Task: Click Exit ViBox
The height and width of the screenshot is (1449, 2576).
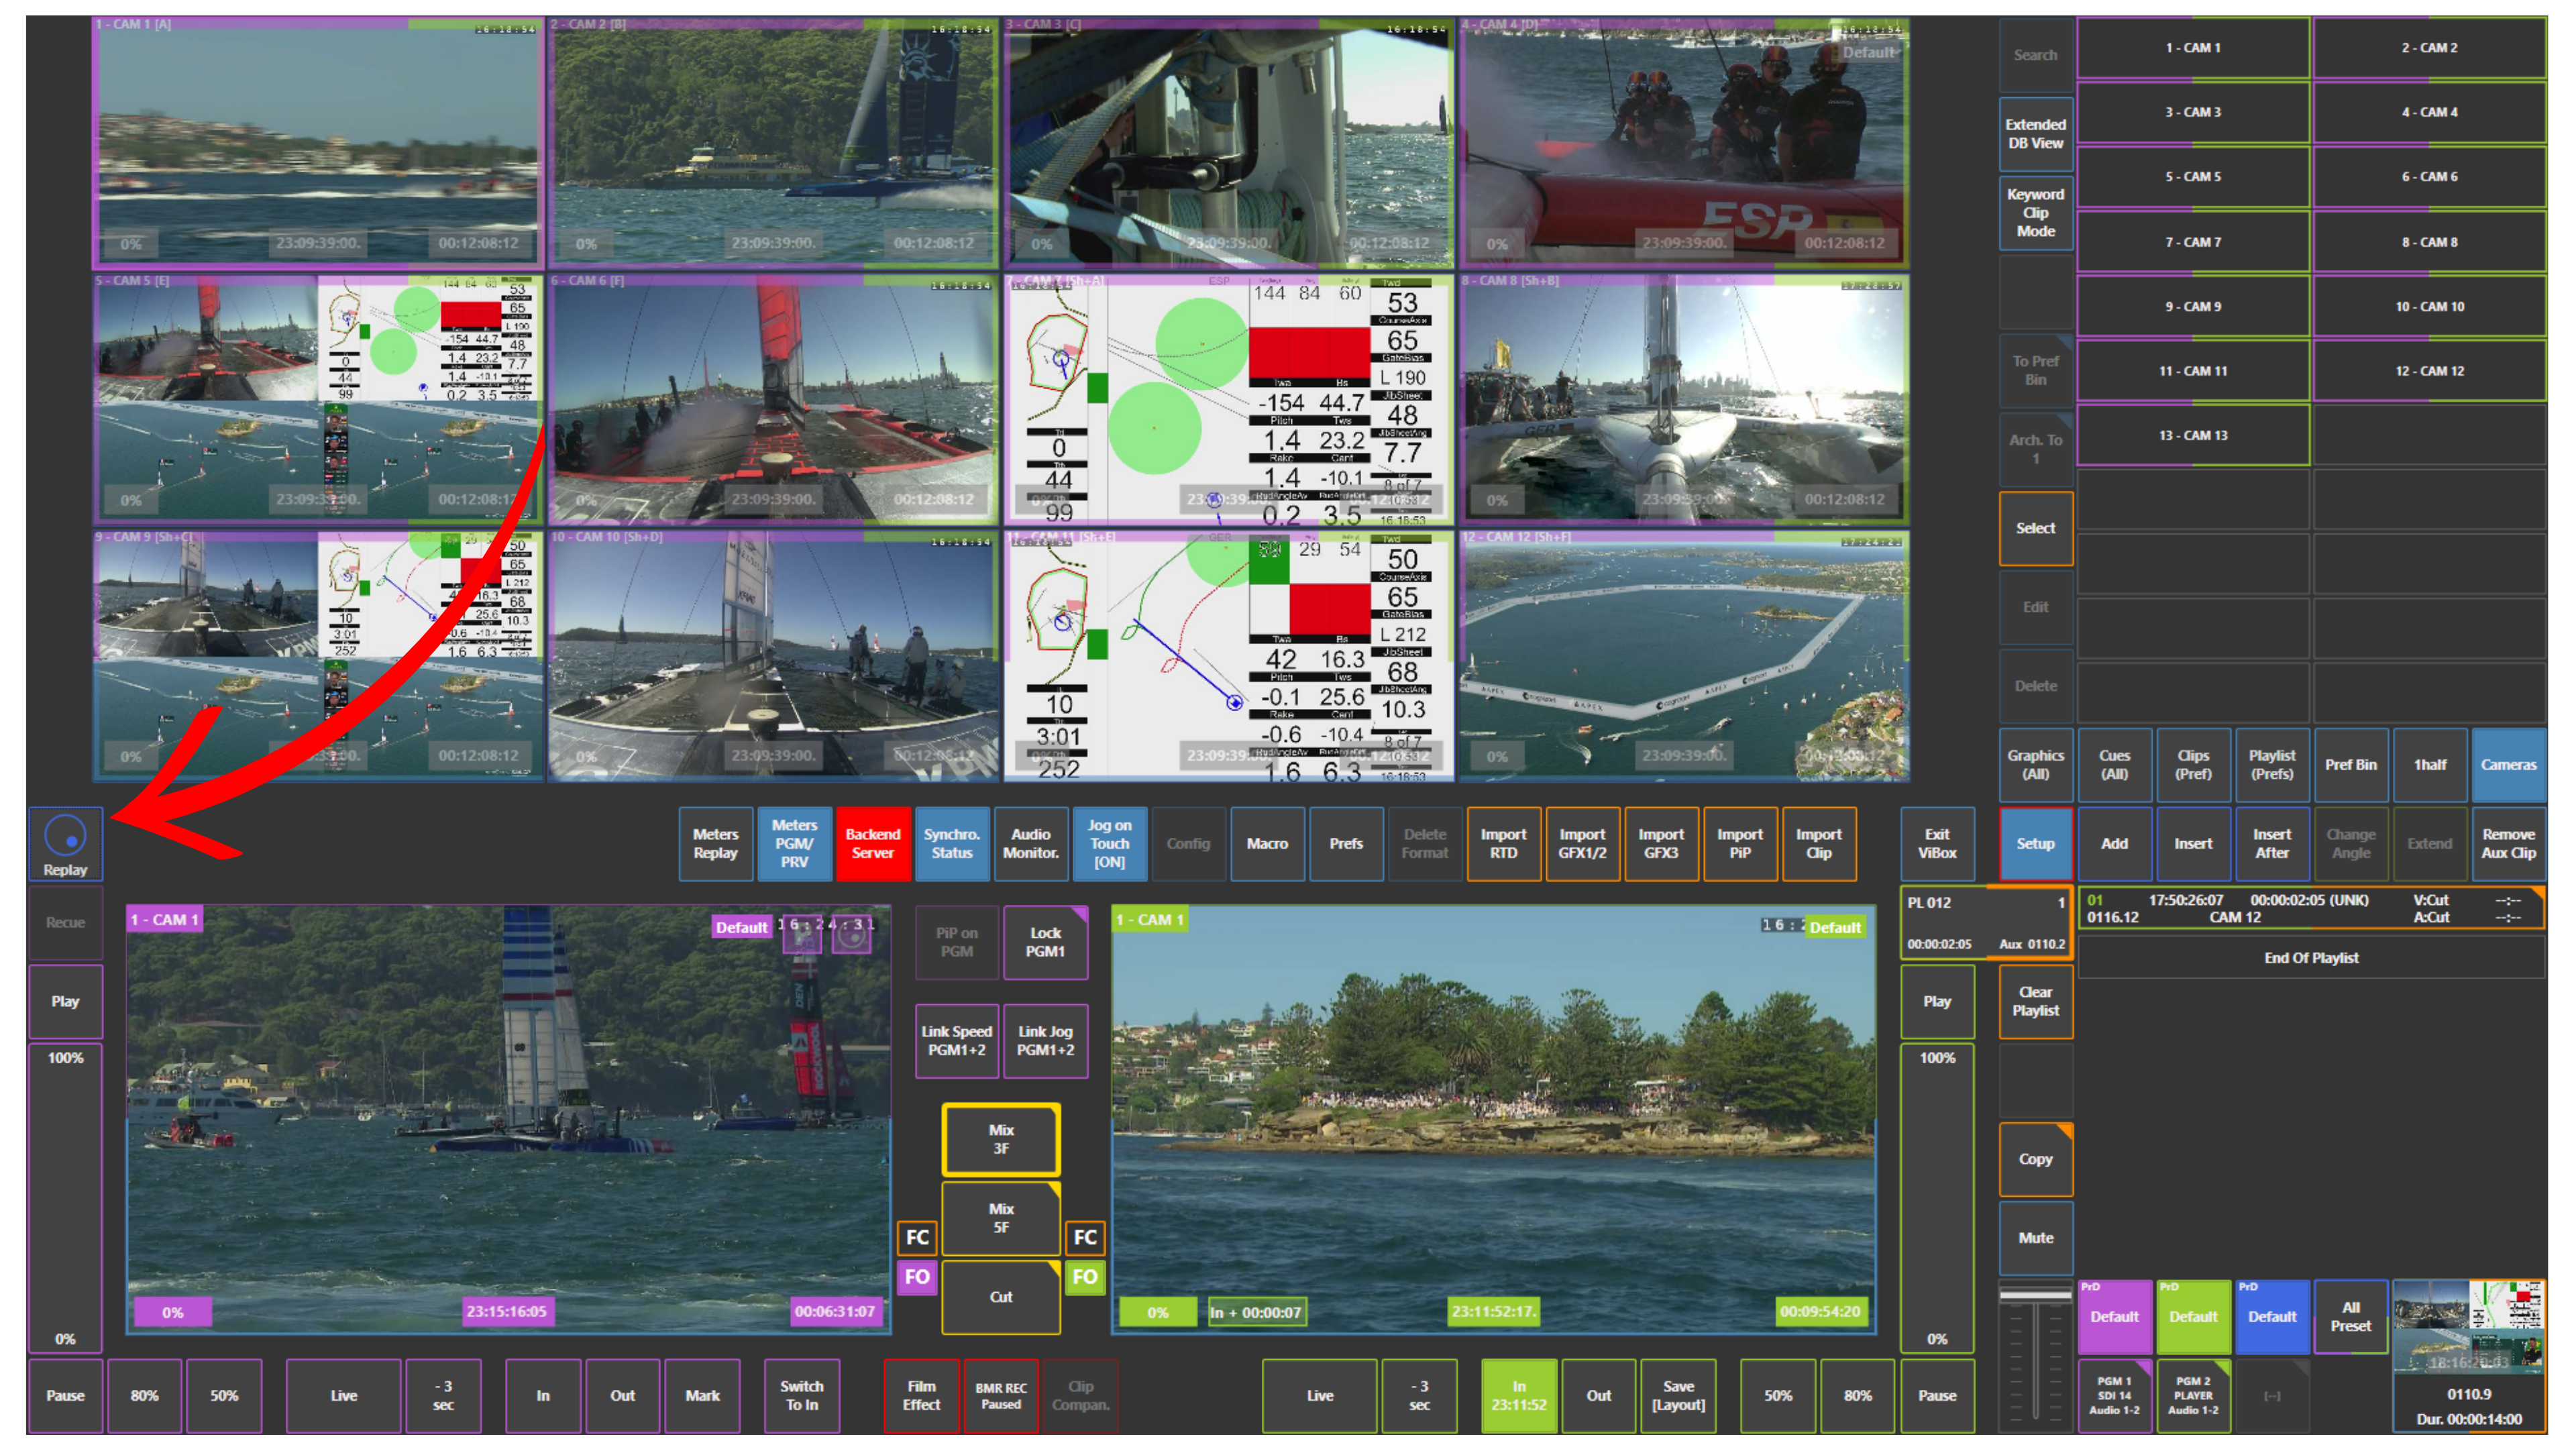Action: (1937, 844)
